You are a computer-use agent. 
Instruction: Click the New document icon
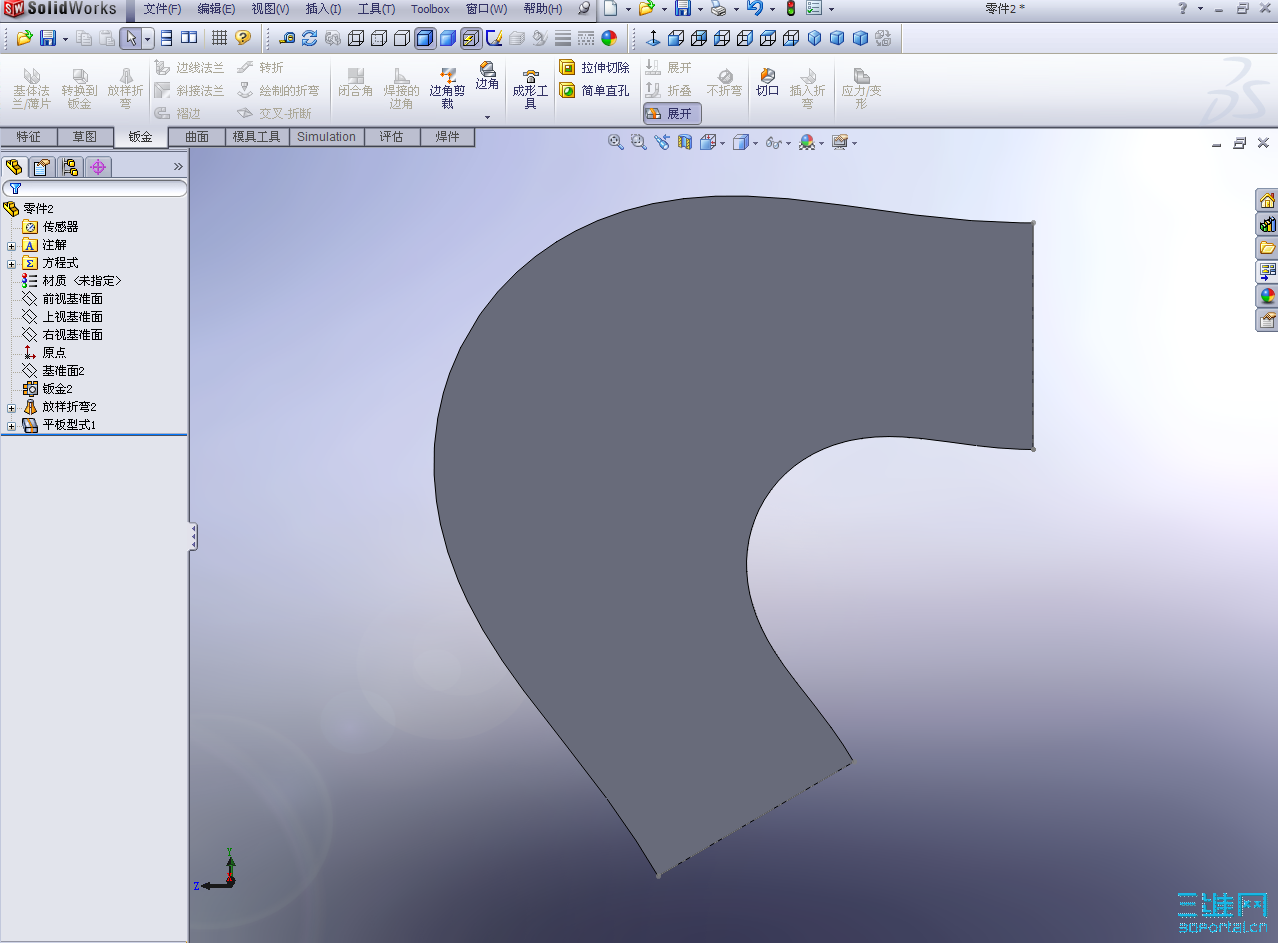pyautogui.click(x=610, y=8)
